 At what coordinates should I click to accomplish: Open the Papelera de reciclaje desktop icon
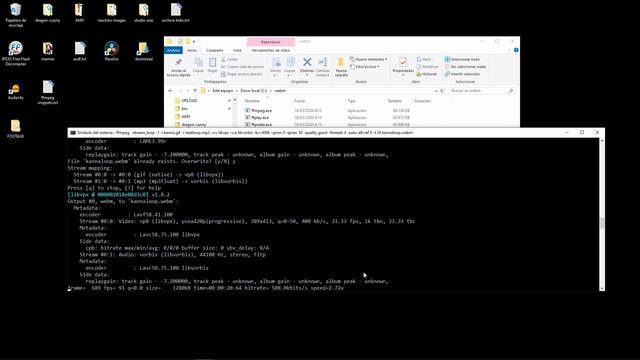(x=16, y=14)
